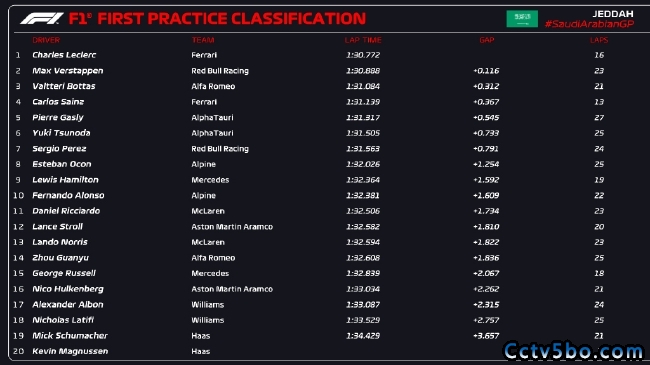The width and height of the screenshot is (650, 365).
Task: Click the Aston Martin Aramco team for Stroll
Action: [232, 226]
